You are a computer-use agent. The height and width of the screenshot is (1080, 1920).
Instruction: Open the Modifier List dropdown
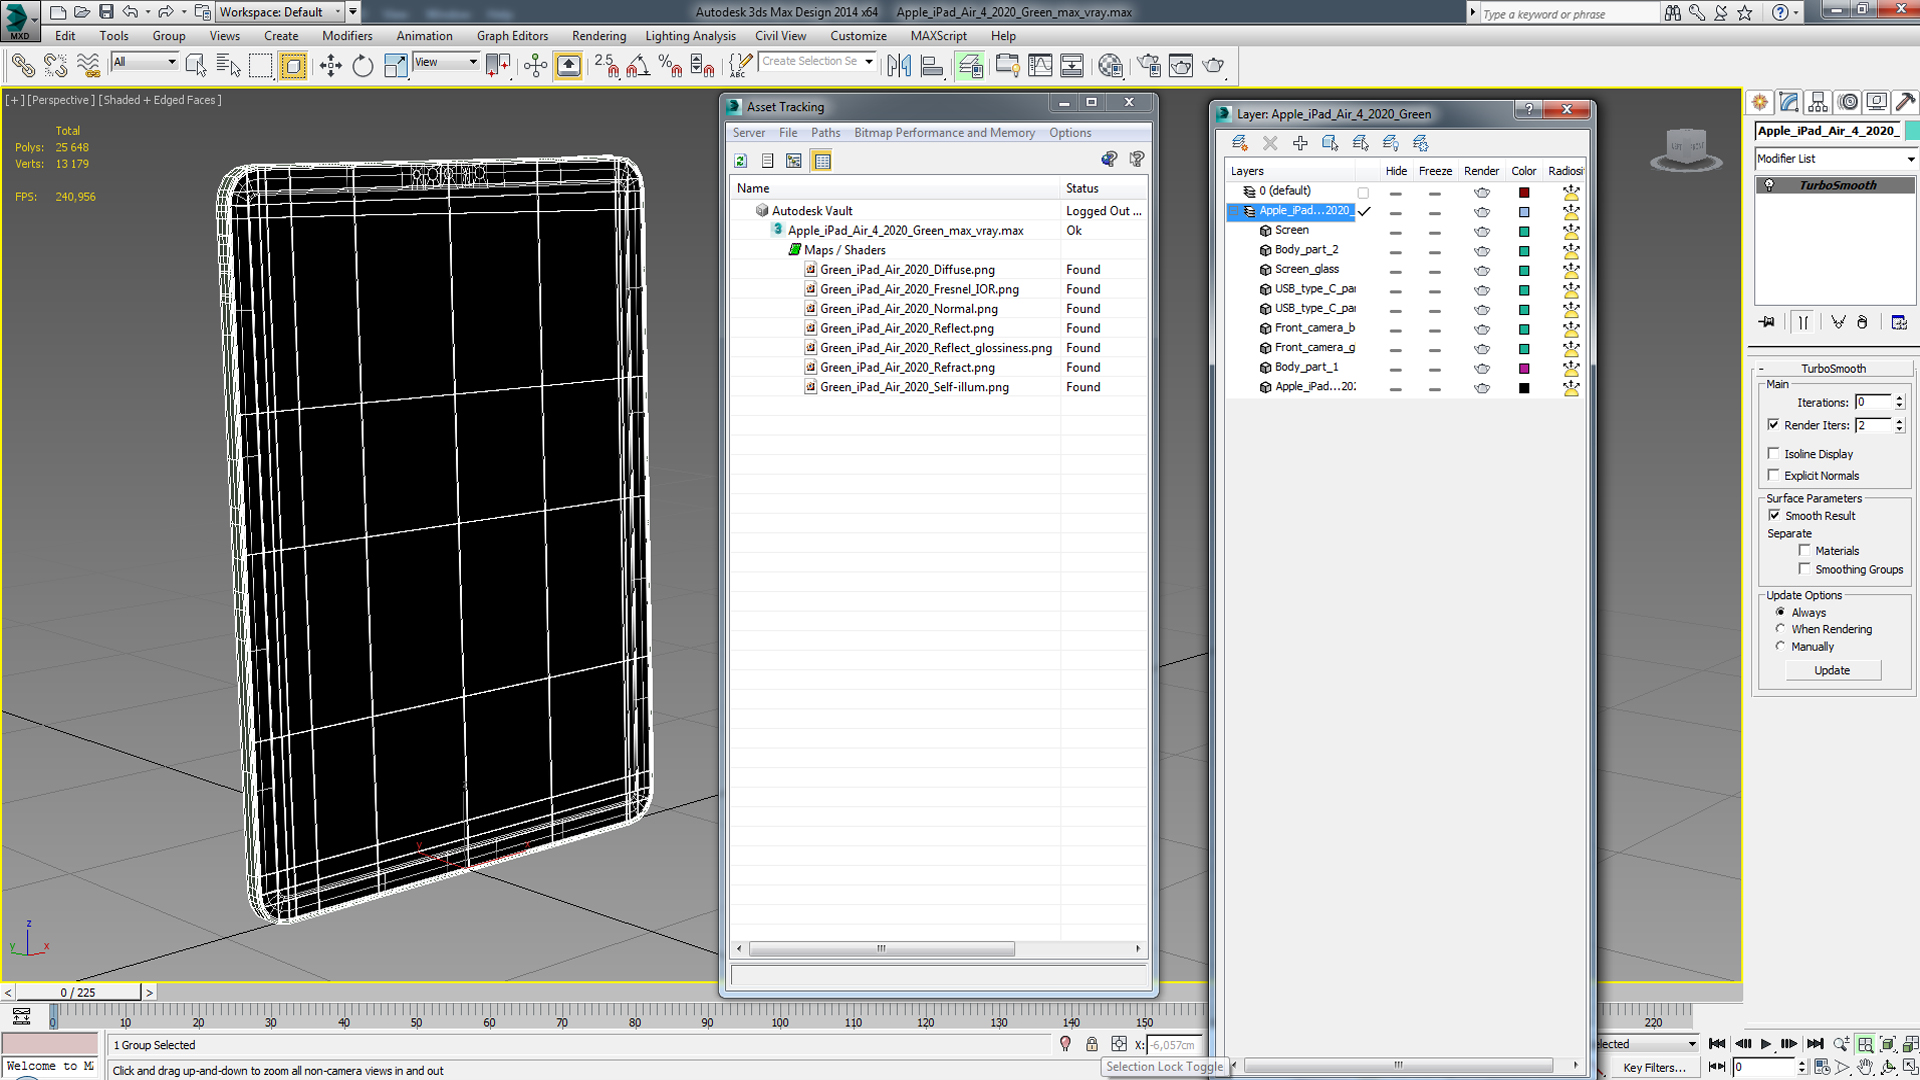1836,159
